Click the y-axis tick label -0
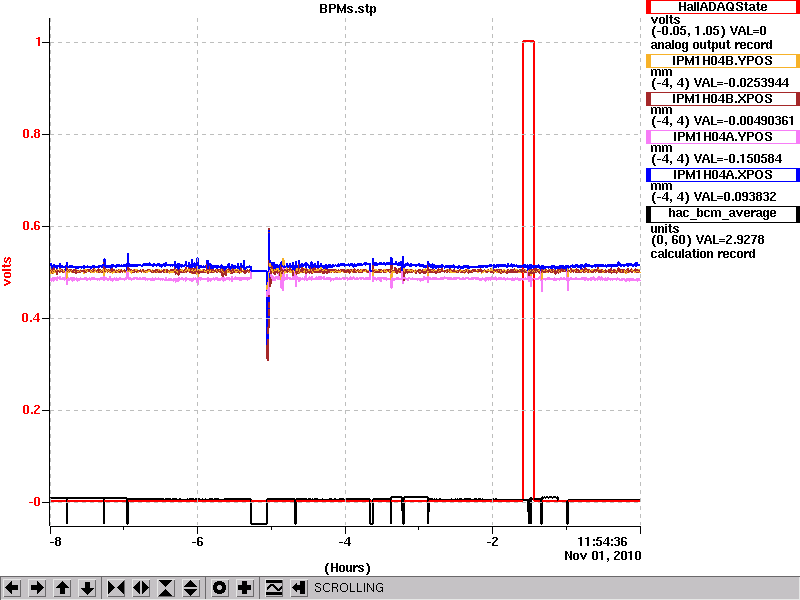The image size is (800, 600). 34,502
